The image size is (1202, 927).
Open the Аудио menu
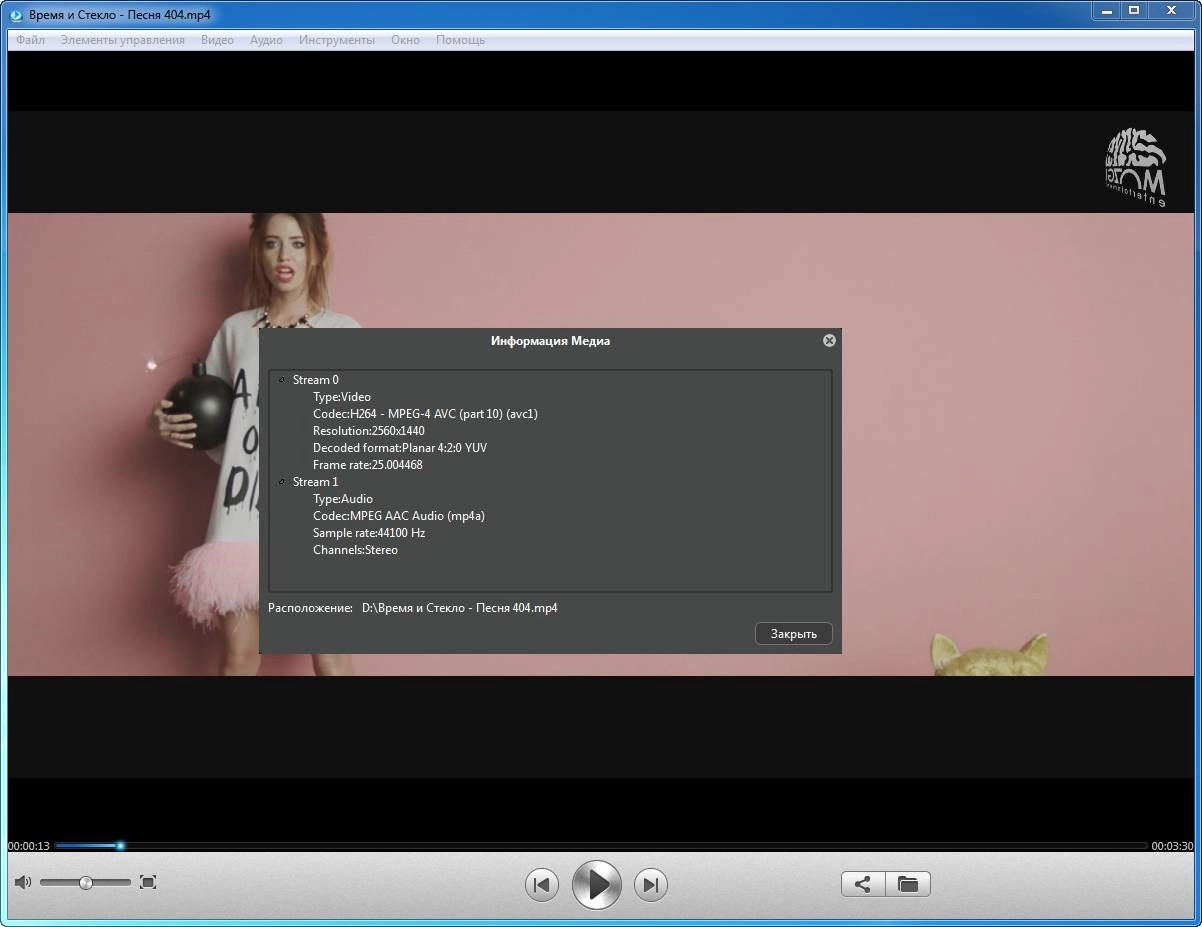(266, 40)
